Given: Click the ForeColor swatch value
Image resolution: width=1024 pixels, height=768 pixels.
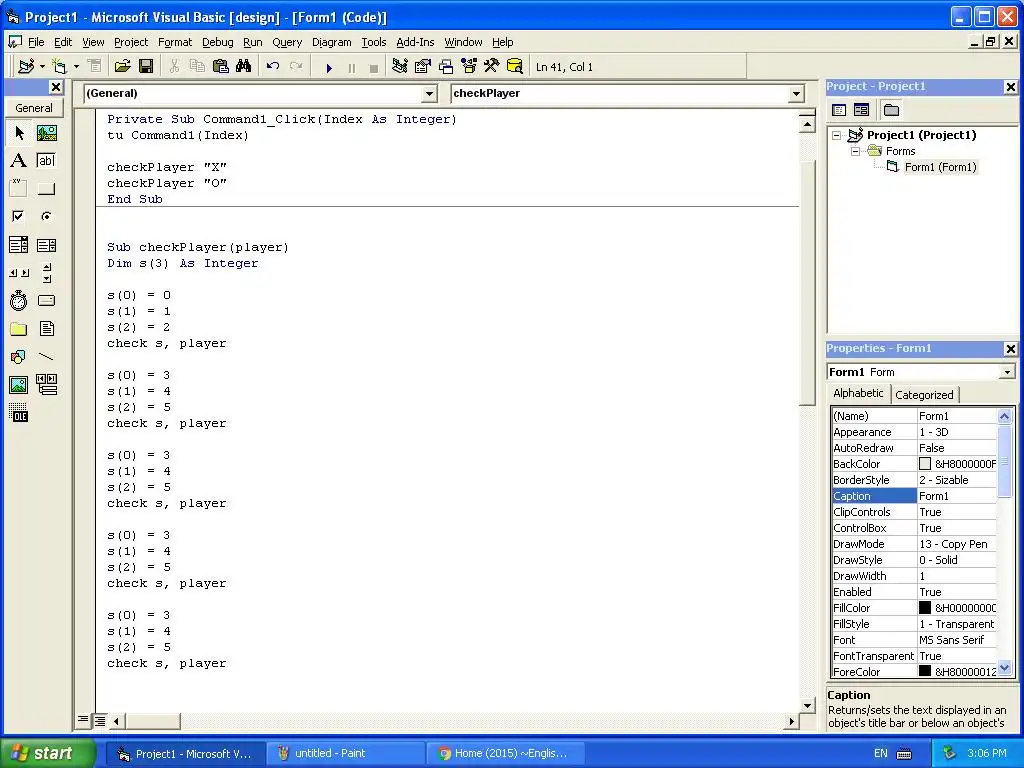Looking at the screenshot, I should coord(925,671).
